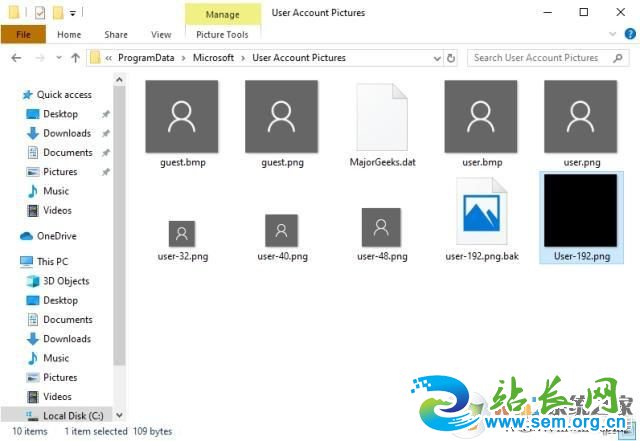Screen dimensions: 640x441
Task: Open the recent locations dropdown arrow
Action: [57, 58]
